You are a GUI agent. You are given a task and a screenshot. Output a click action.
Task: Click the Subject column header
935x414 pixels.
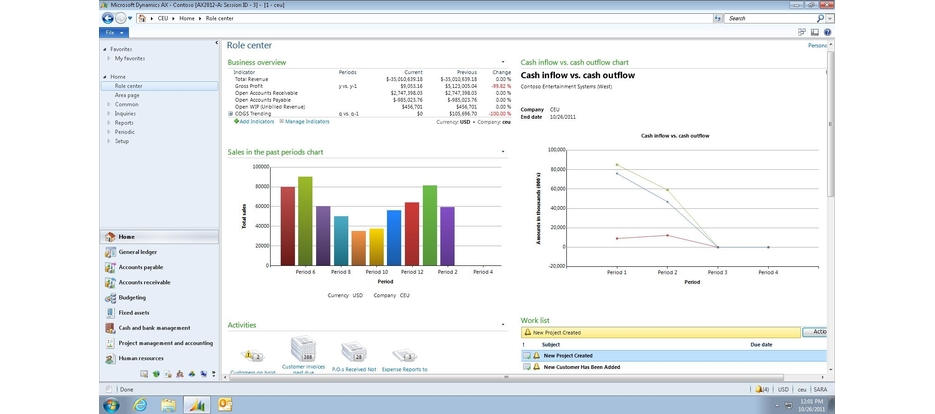point(550,345)
